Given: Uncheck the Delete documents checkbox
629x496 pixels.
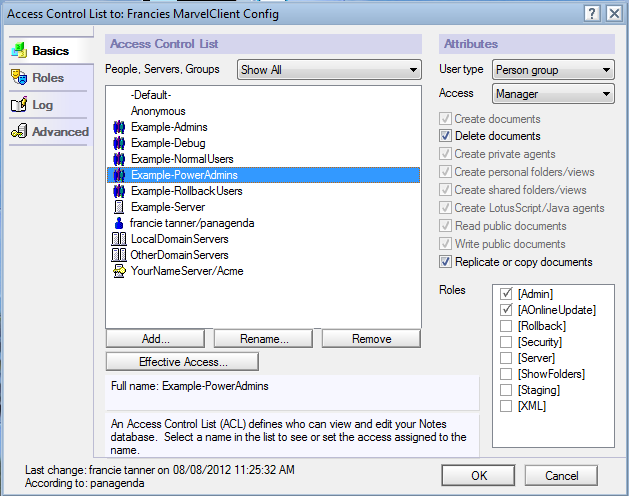Looking at the screenshot, I should point(445,136).
